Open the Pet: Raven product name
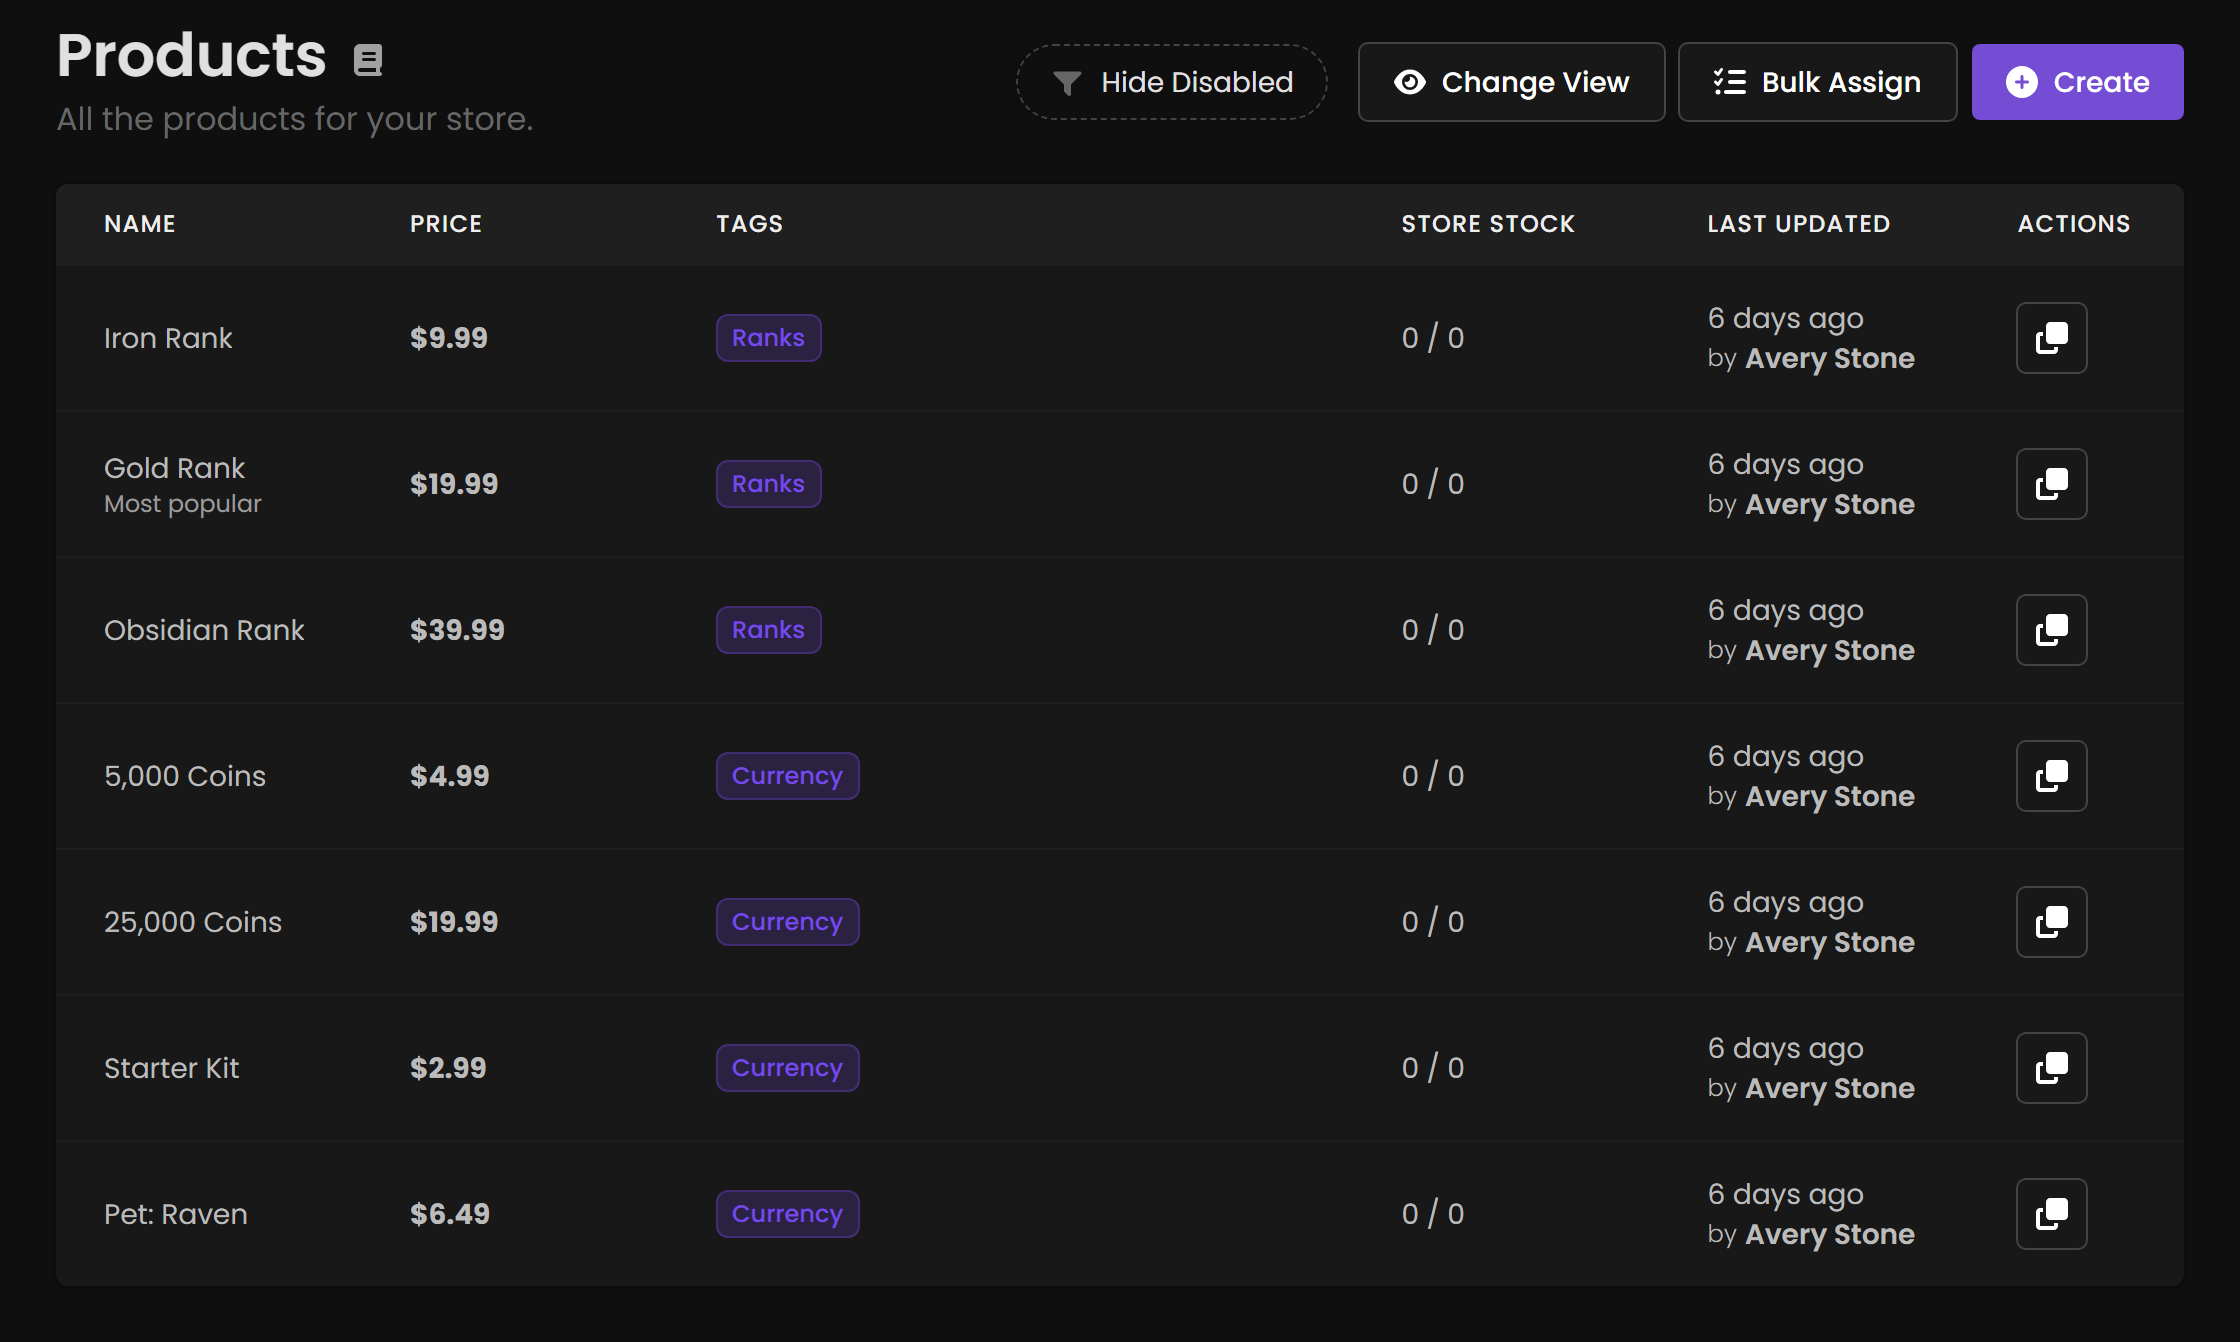Image resolution: width=2240 pixels, height=1342 pixels. point(176,1214)
